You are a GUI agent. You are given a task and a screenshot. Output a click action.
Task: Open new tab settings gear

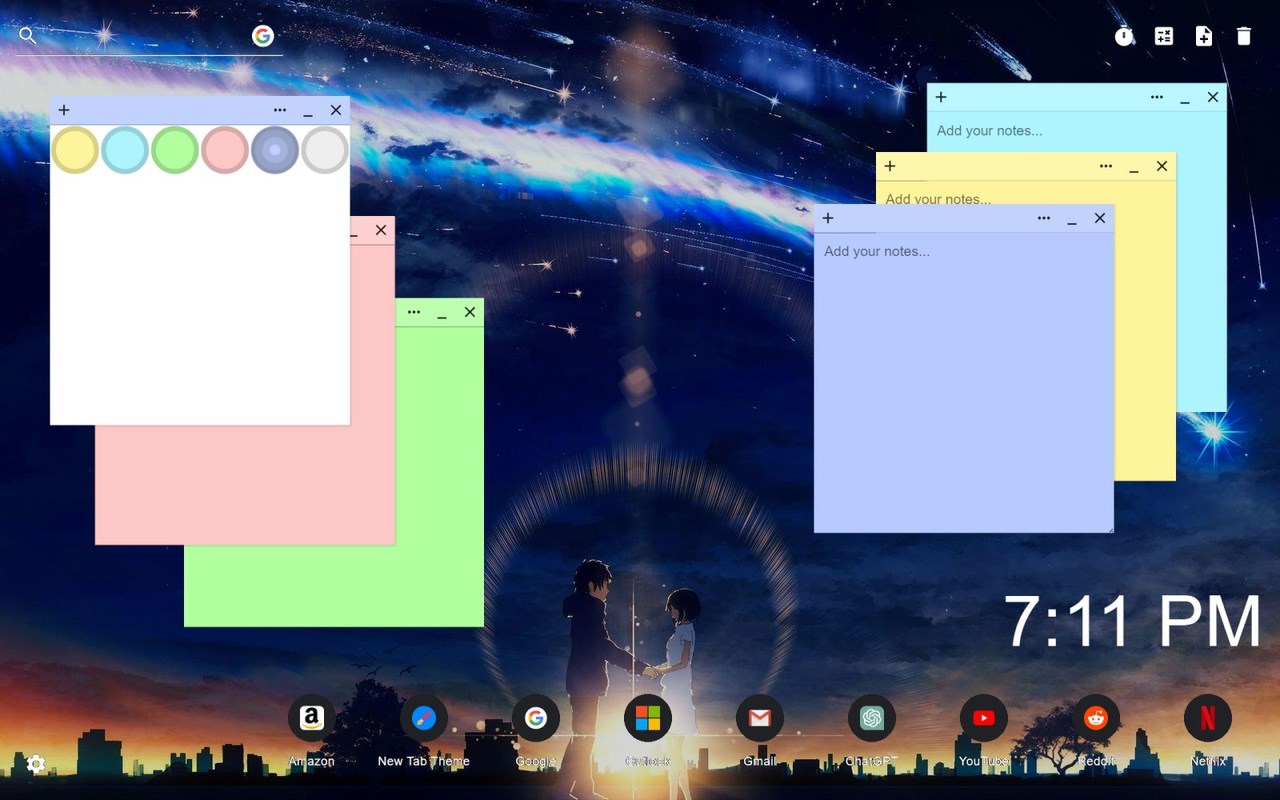click(36, 764)
